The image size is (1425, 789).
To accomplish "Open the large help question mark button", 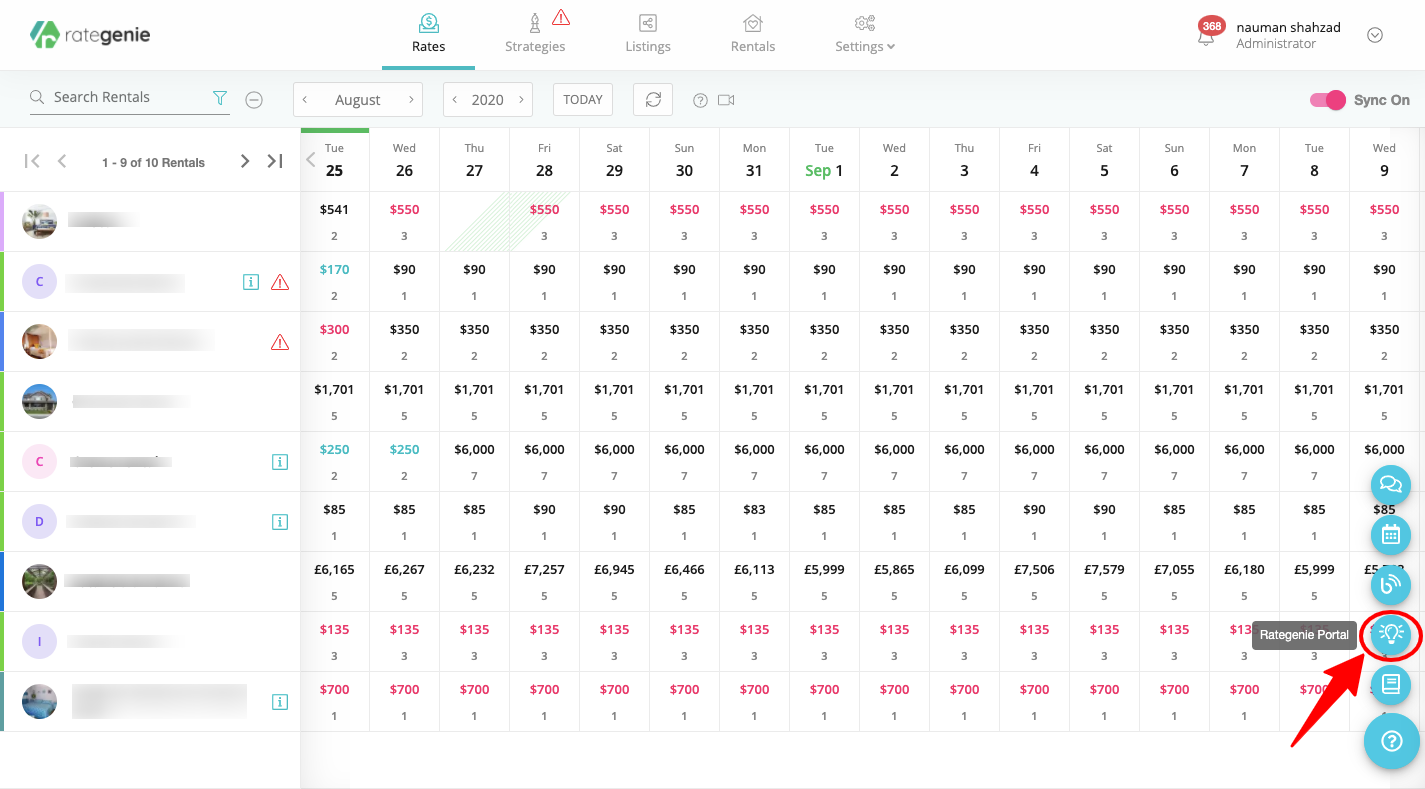I will (1392, 742).
